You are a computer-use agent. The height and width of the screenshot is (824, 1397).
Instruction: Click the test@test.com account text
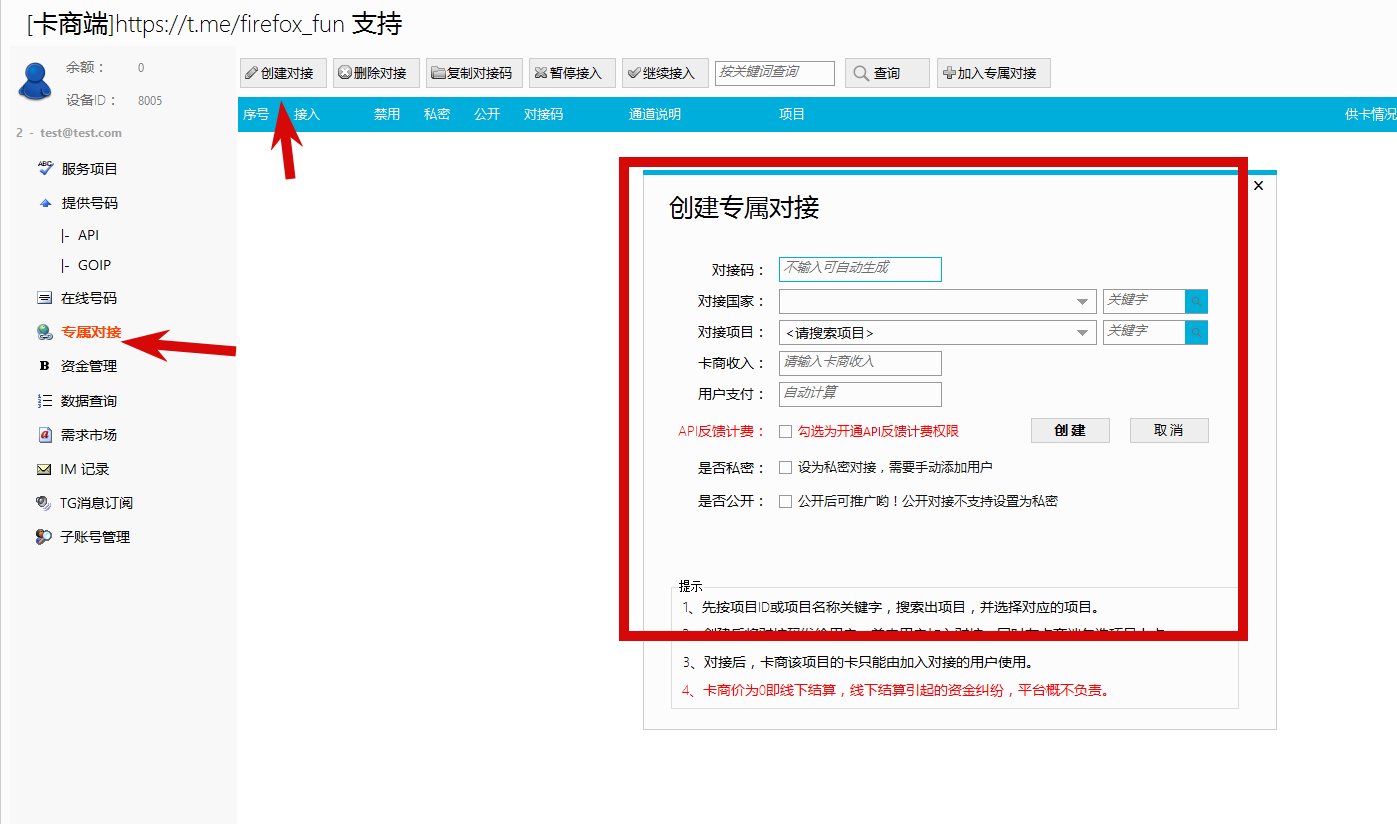click(81, 133)
